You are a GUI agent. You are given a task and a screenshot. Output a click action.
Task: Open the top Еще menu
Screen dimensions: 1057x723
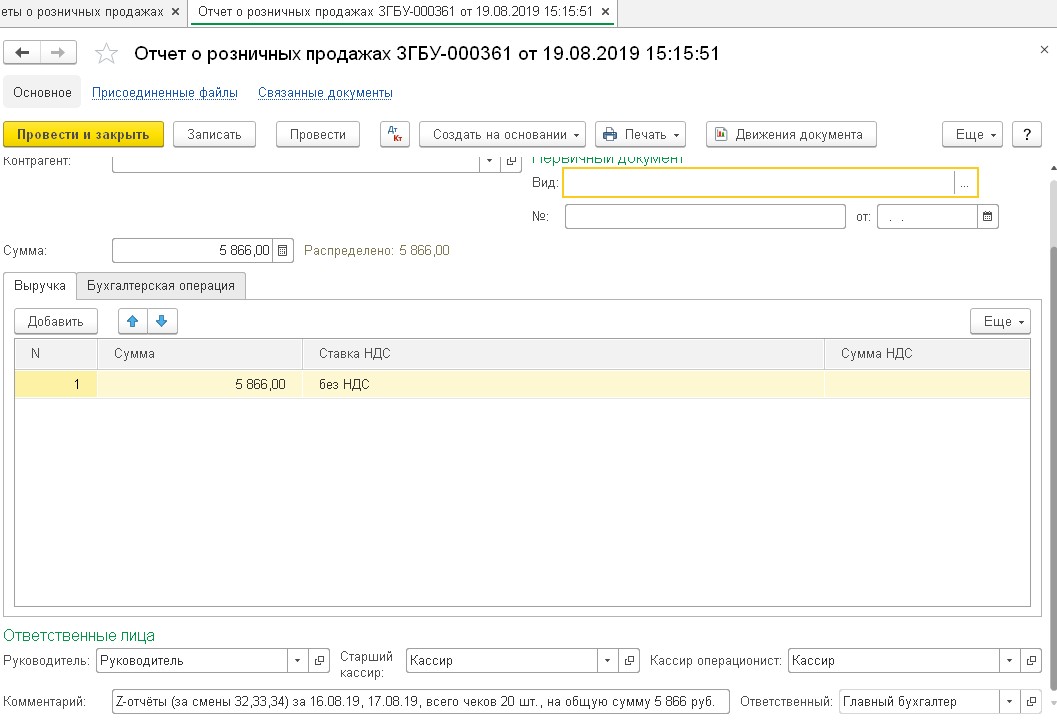[976, 134]
